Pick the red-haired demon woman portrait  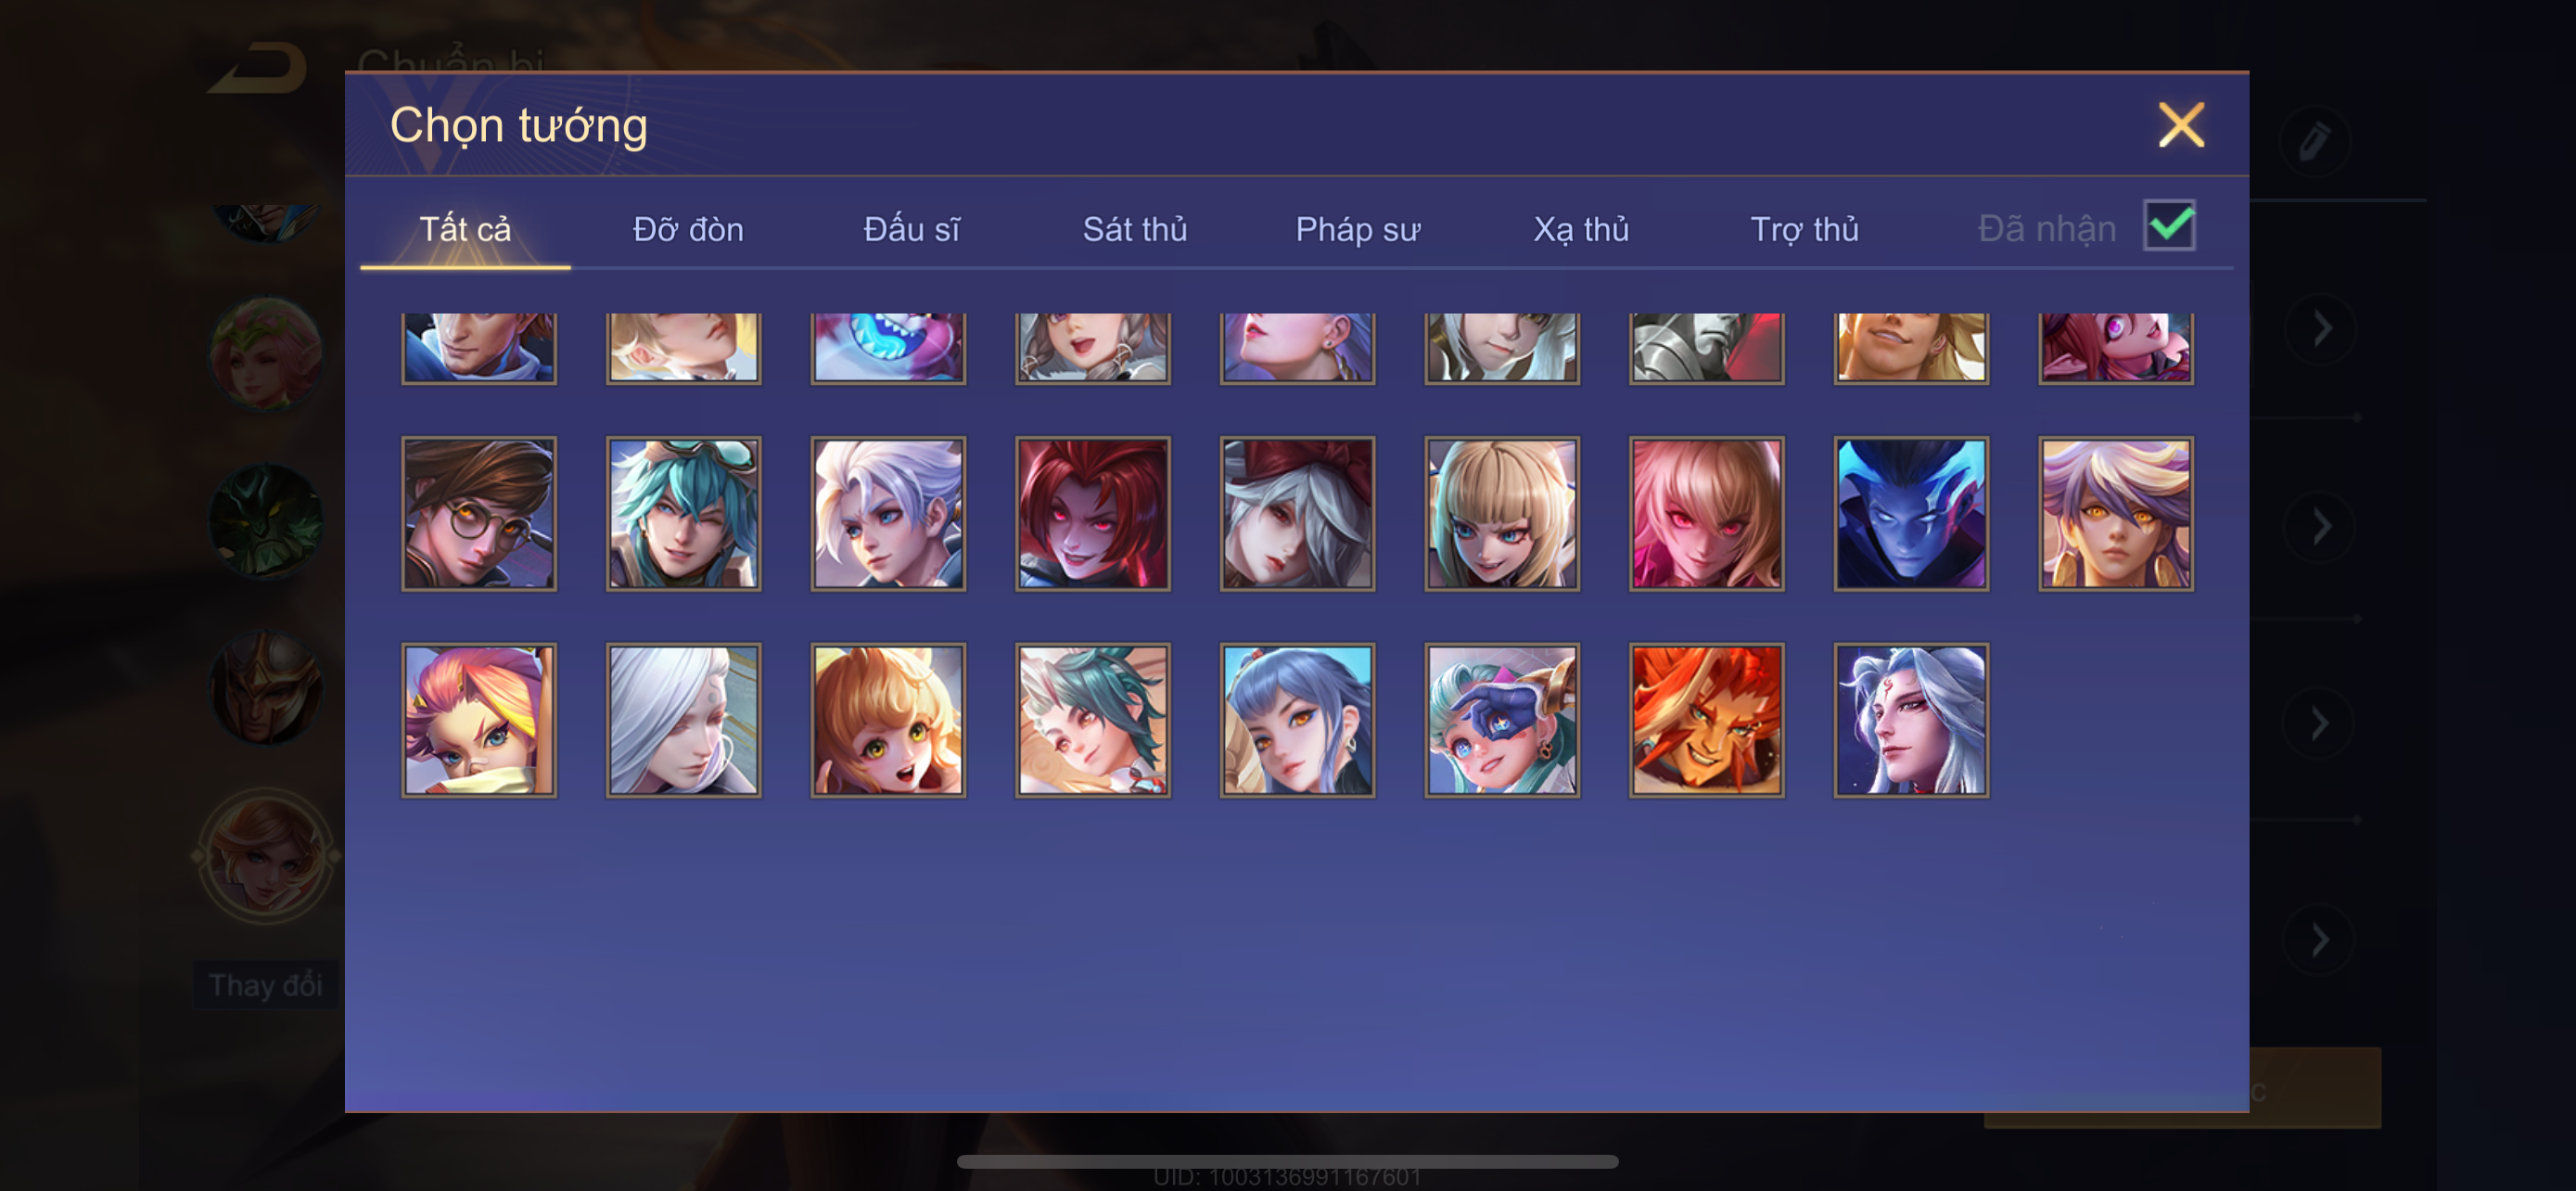[x=1093, y=514]
